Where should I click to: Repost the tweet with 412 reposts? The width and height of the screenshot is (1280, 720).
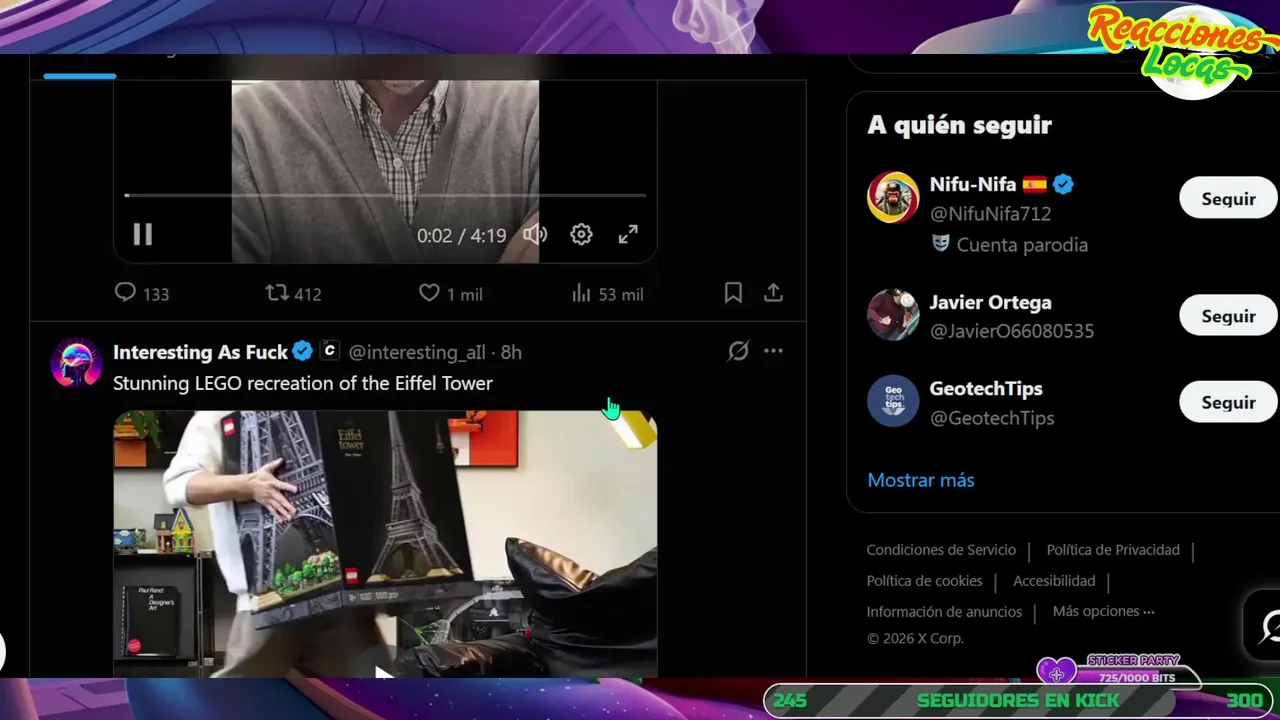click(293, 293)
